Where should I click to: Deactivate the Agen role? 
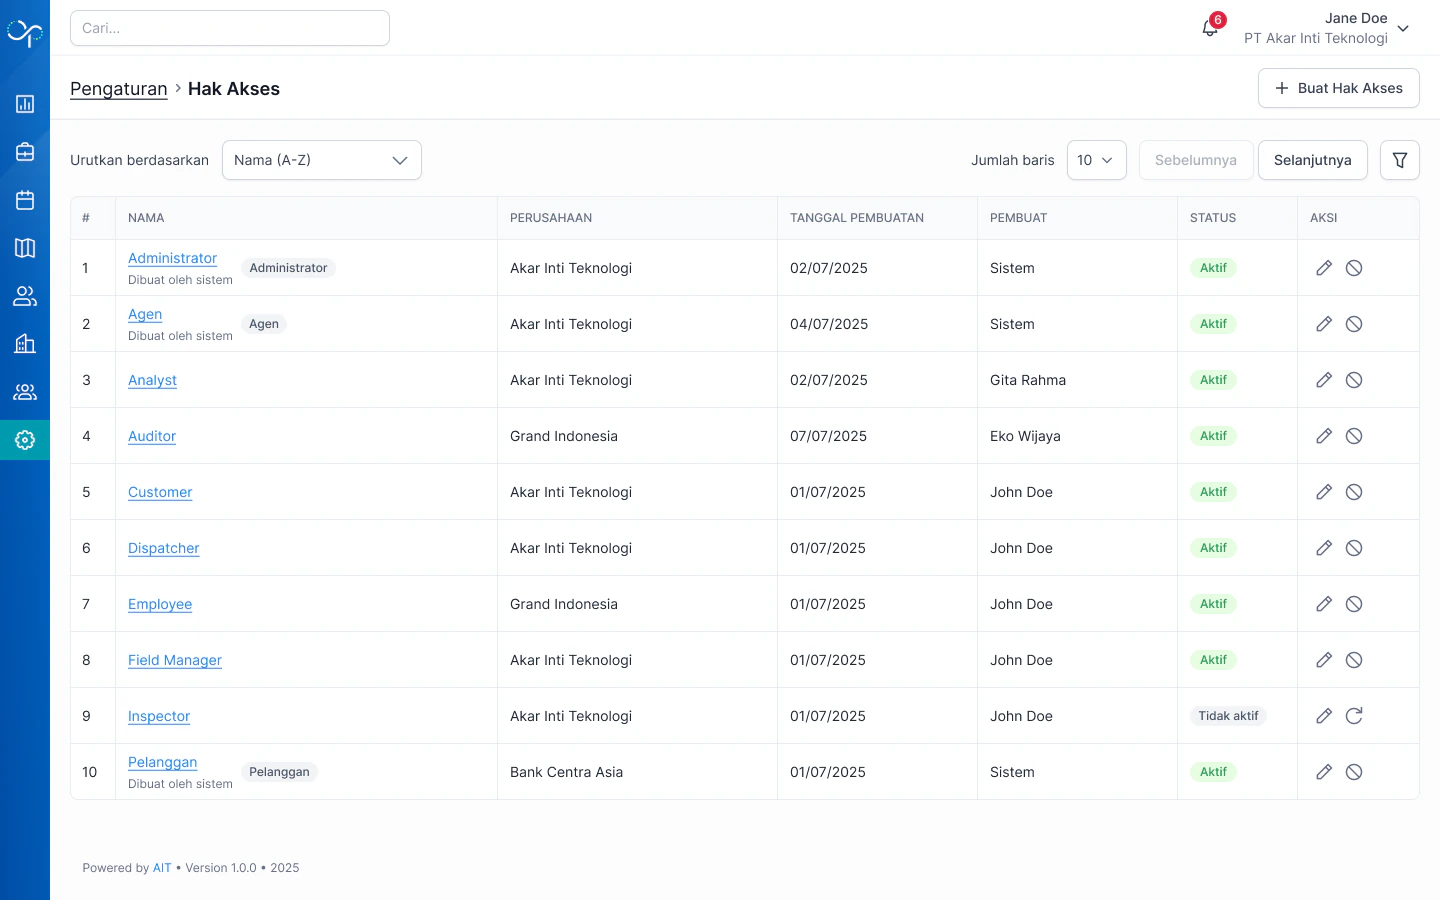tap(1354, 324)
